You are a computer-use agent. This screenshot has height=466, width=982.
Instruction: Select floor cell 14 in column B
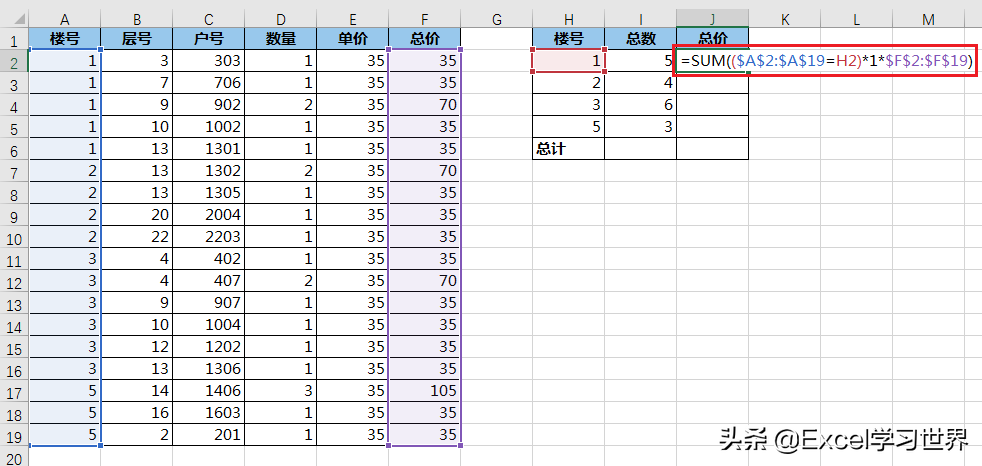coord(137,390)
